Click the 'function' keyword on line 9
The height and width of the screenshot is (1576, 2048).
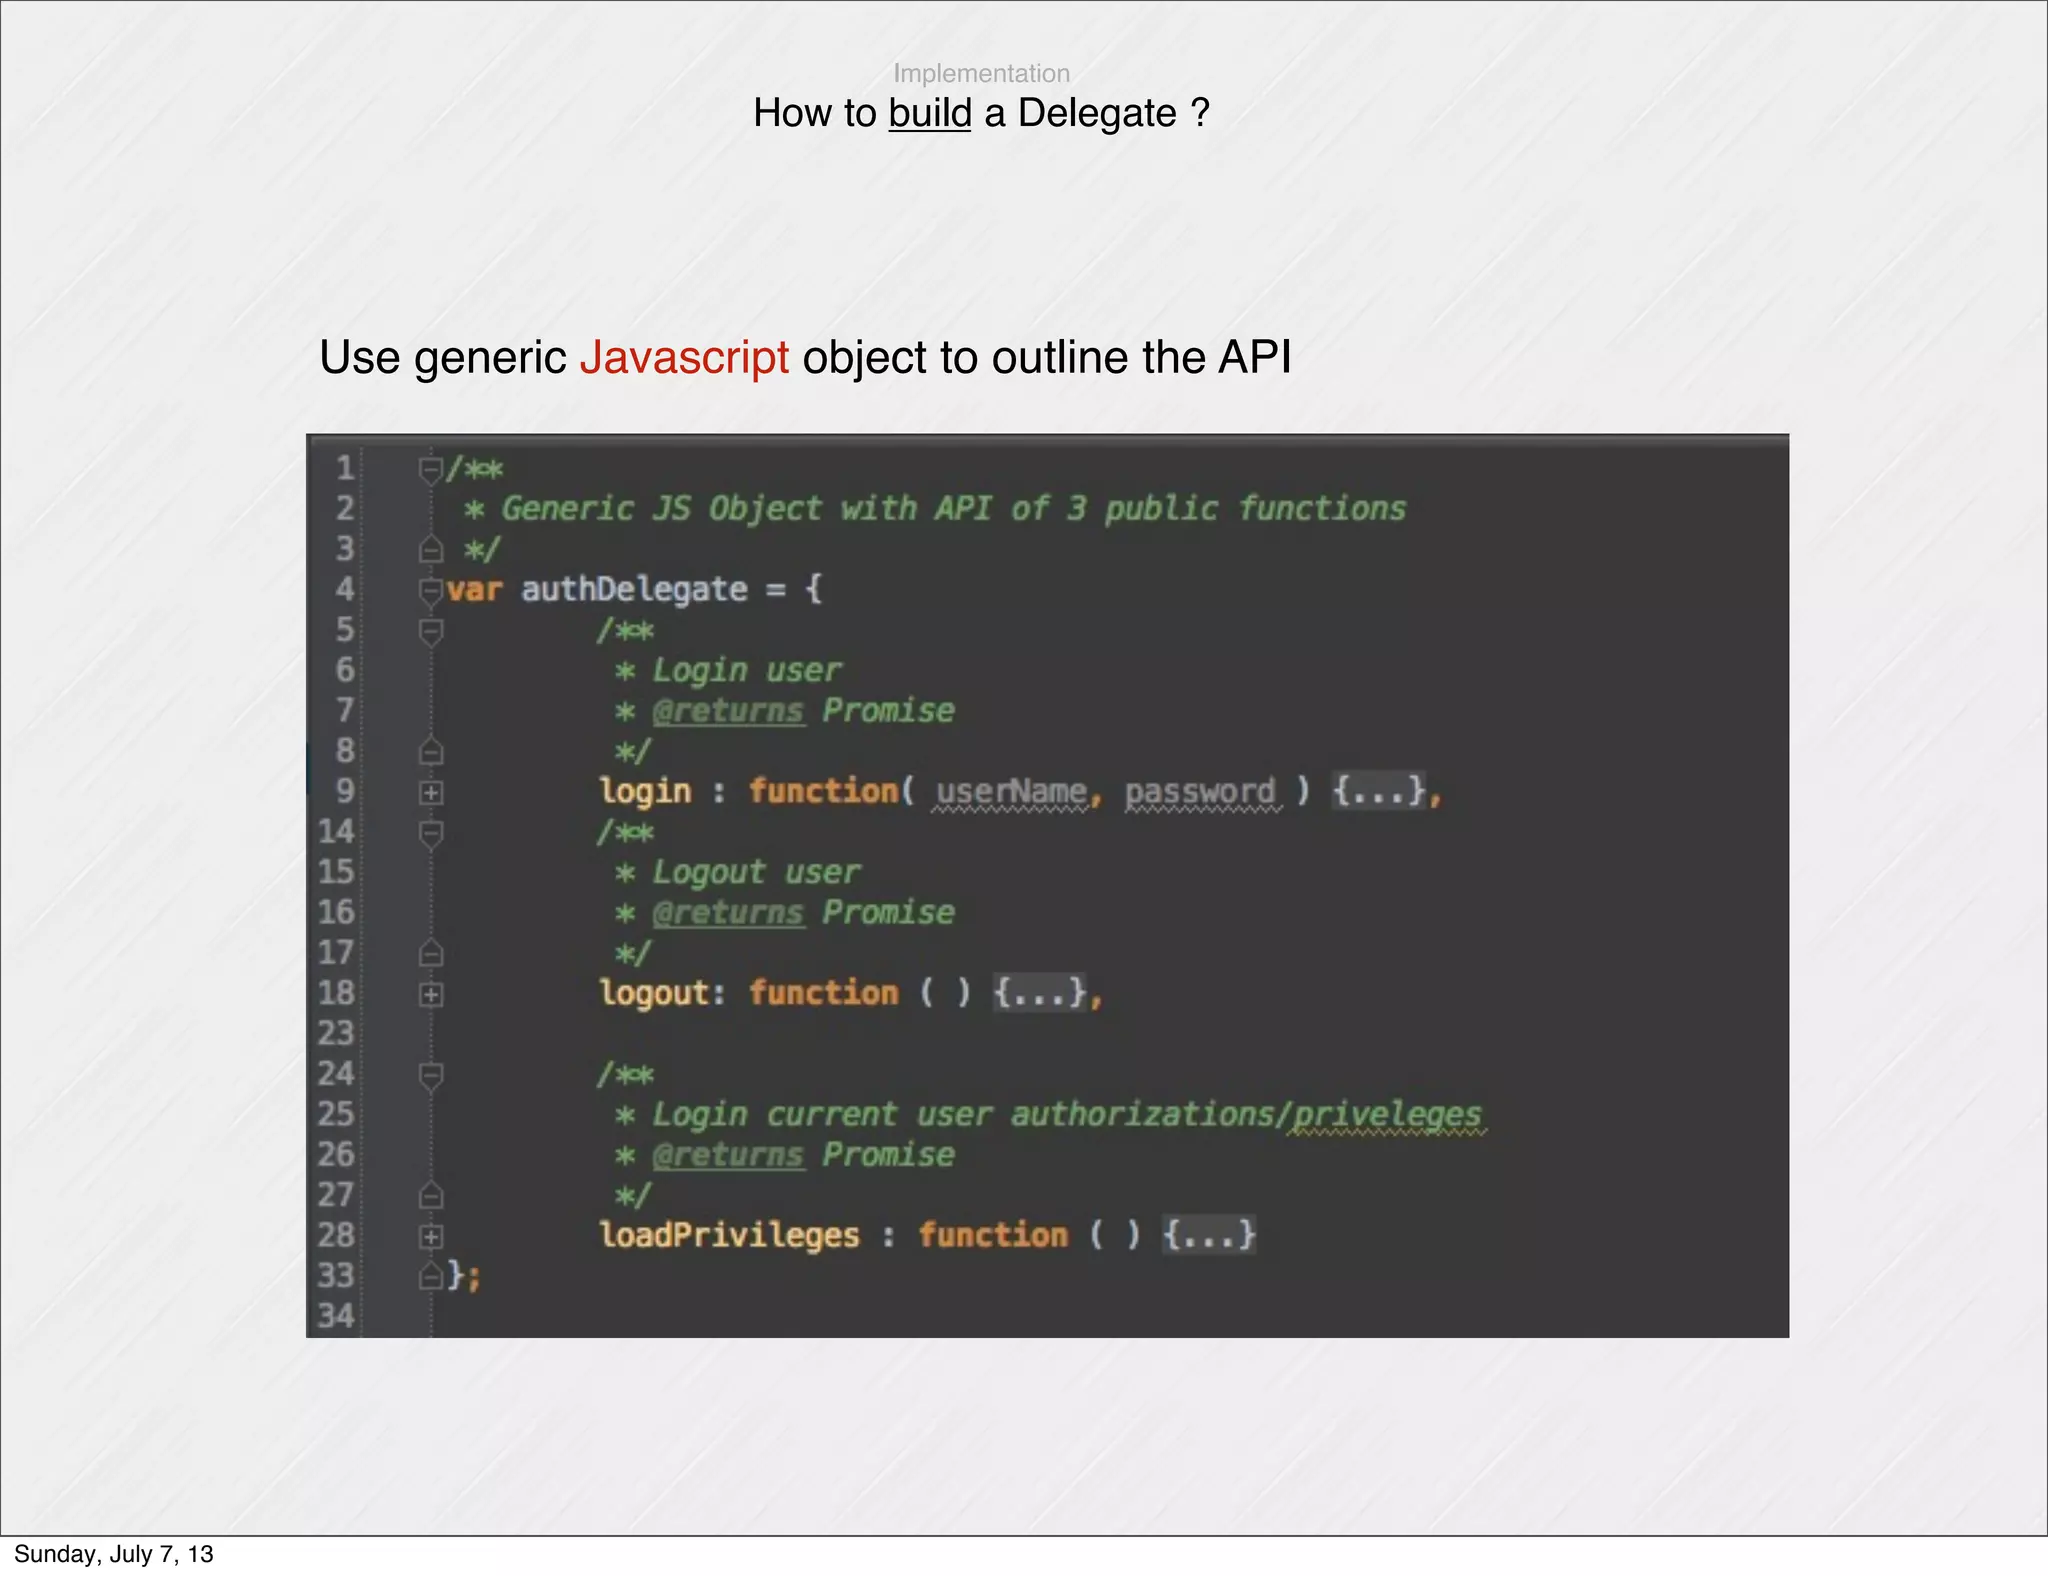[824, 791]
